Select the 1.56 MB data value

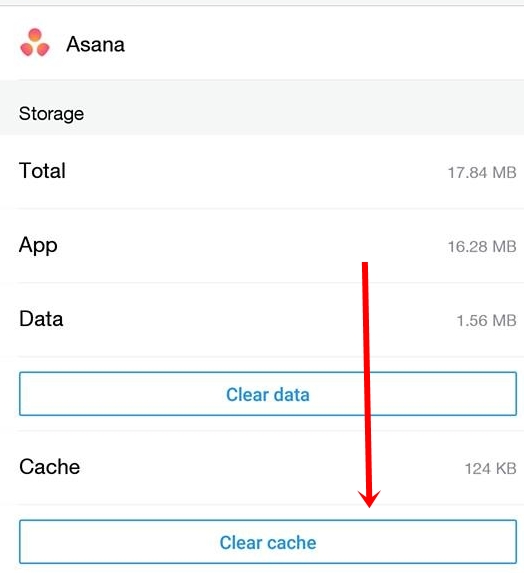(486, 321)
